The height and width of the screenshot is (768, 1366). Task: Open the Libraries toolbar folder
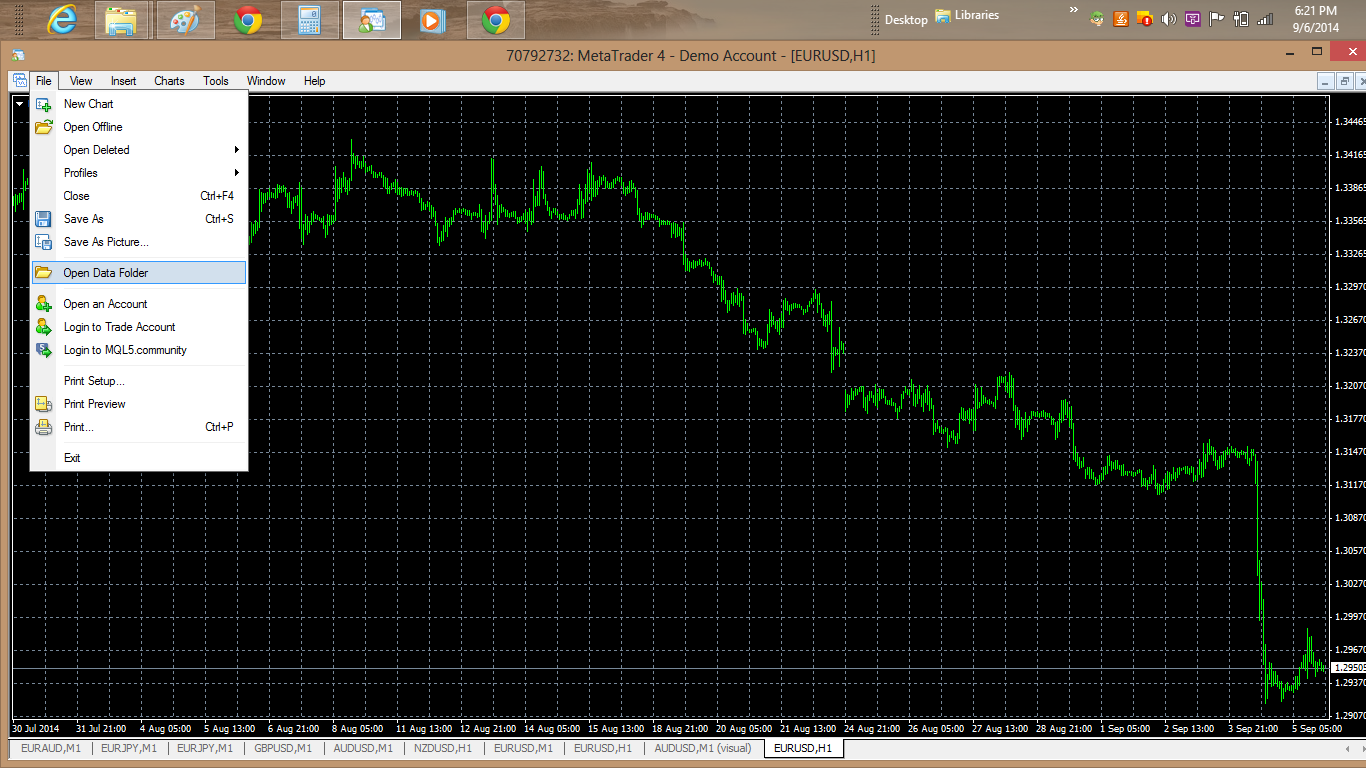[967, 15]
